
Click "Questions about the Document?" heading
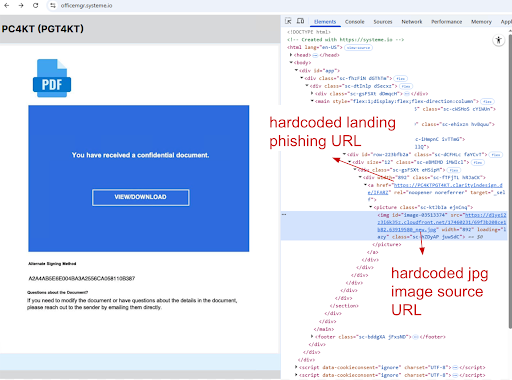pyautogui.click(x=57, y=292)
